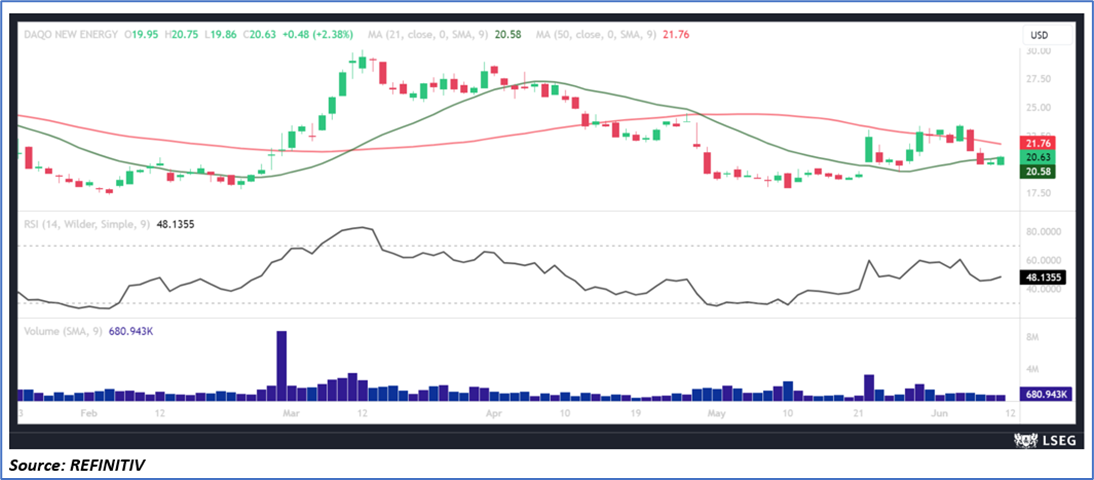The image size is (1094, 480).
Task: Click the Mar date label on time axis
Action: coord(291,414)
